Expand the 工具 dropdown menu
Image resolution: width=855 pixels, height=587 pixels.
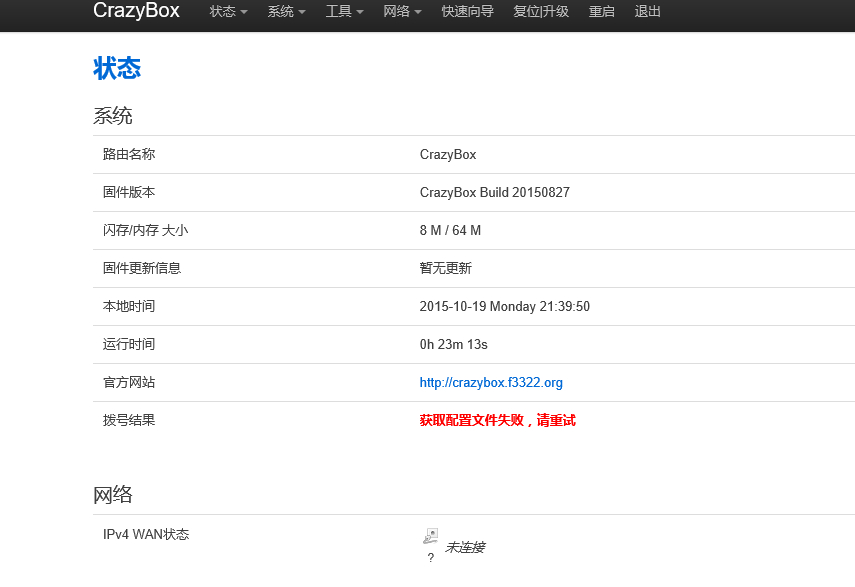tap(345, 11)
